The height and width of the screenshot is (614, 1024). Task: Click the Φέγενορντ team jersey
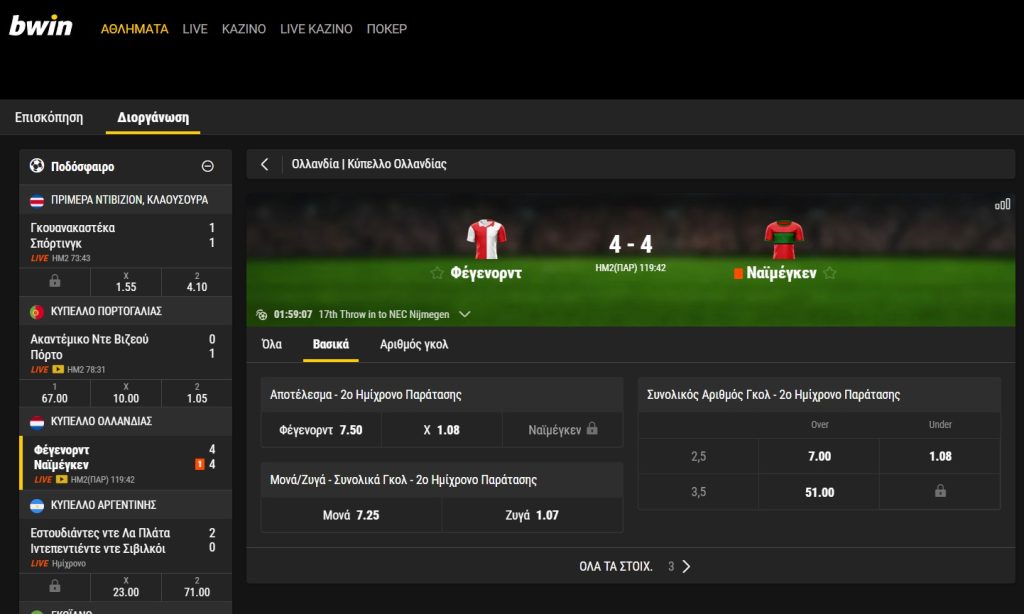point(487,238)
